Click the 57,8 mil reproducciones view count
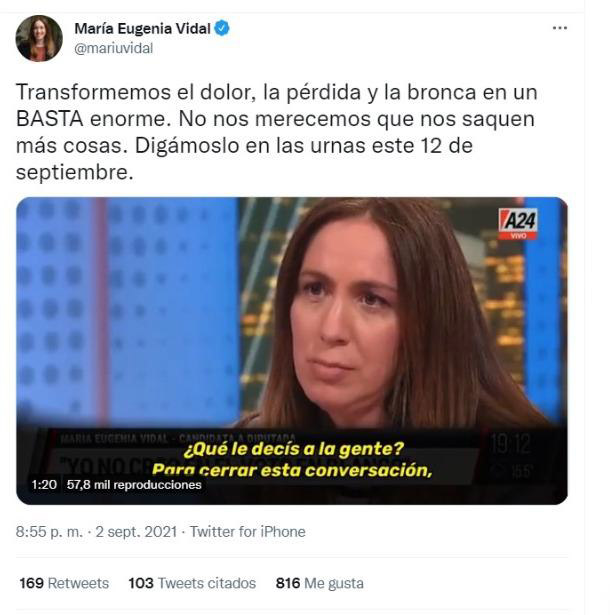Image resolution: width=610 pixels, height=615 pixels. (x=134, y=485)
